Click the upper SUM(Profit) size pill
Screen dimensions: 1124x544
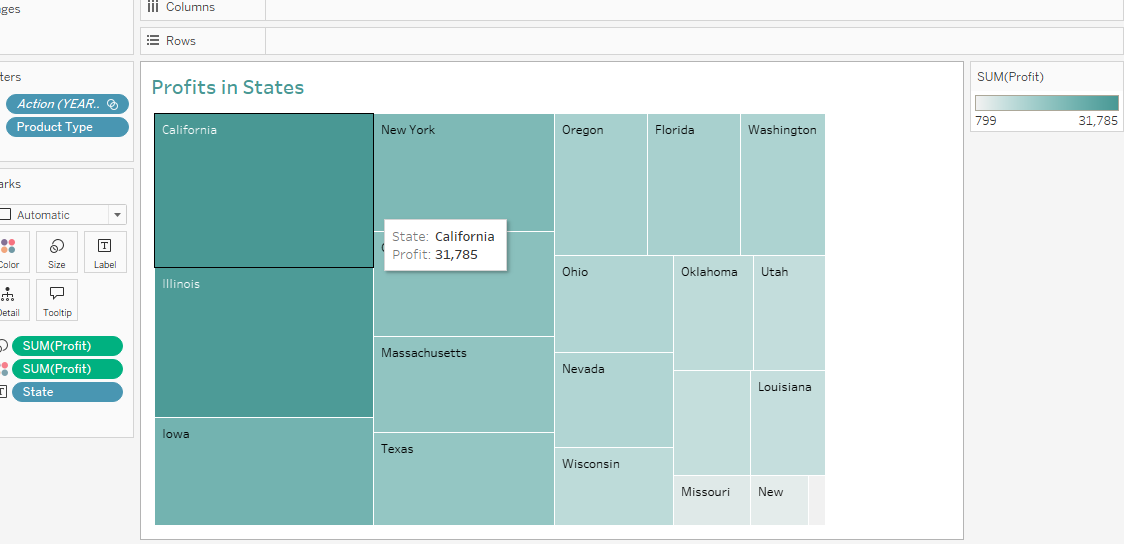coord(67,346)
